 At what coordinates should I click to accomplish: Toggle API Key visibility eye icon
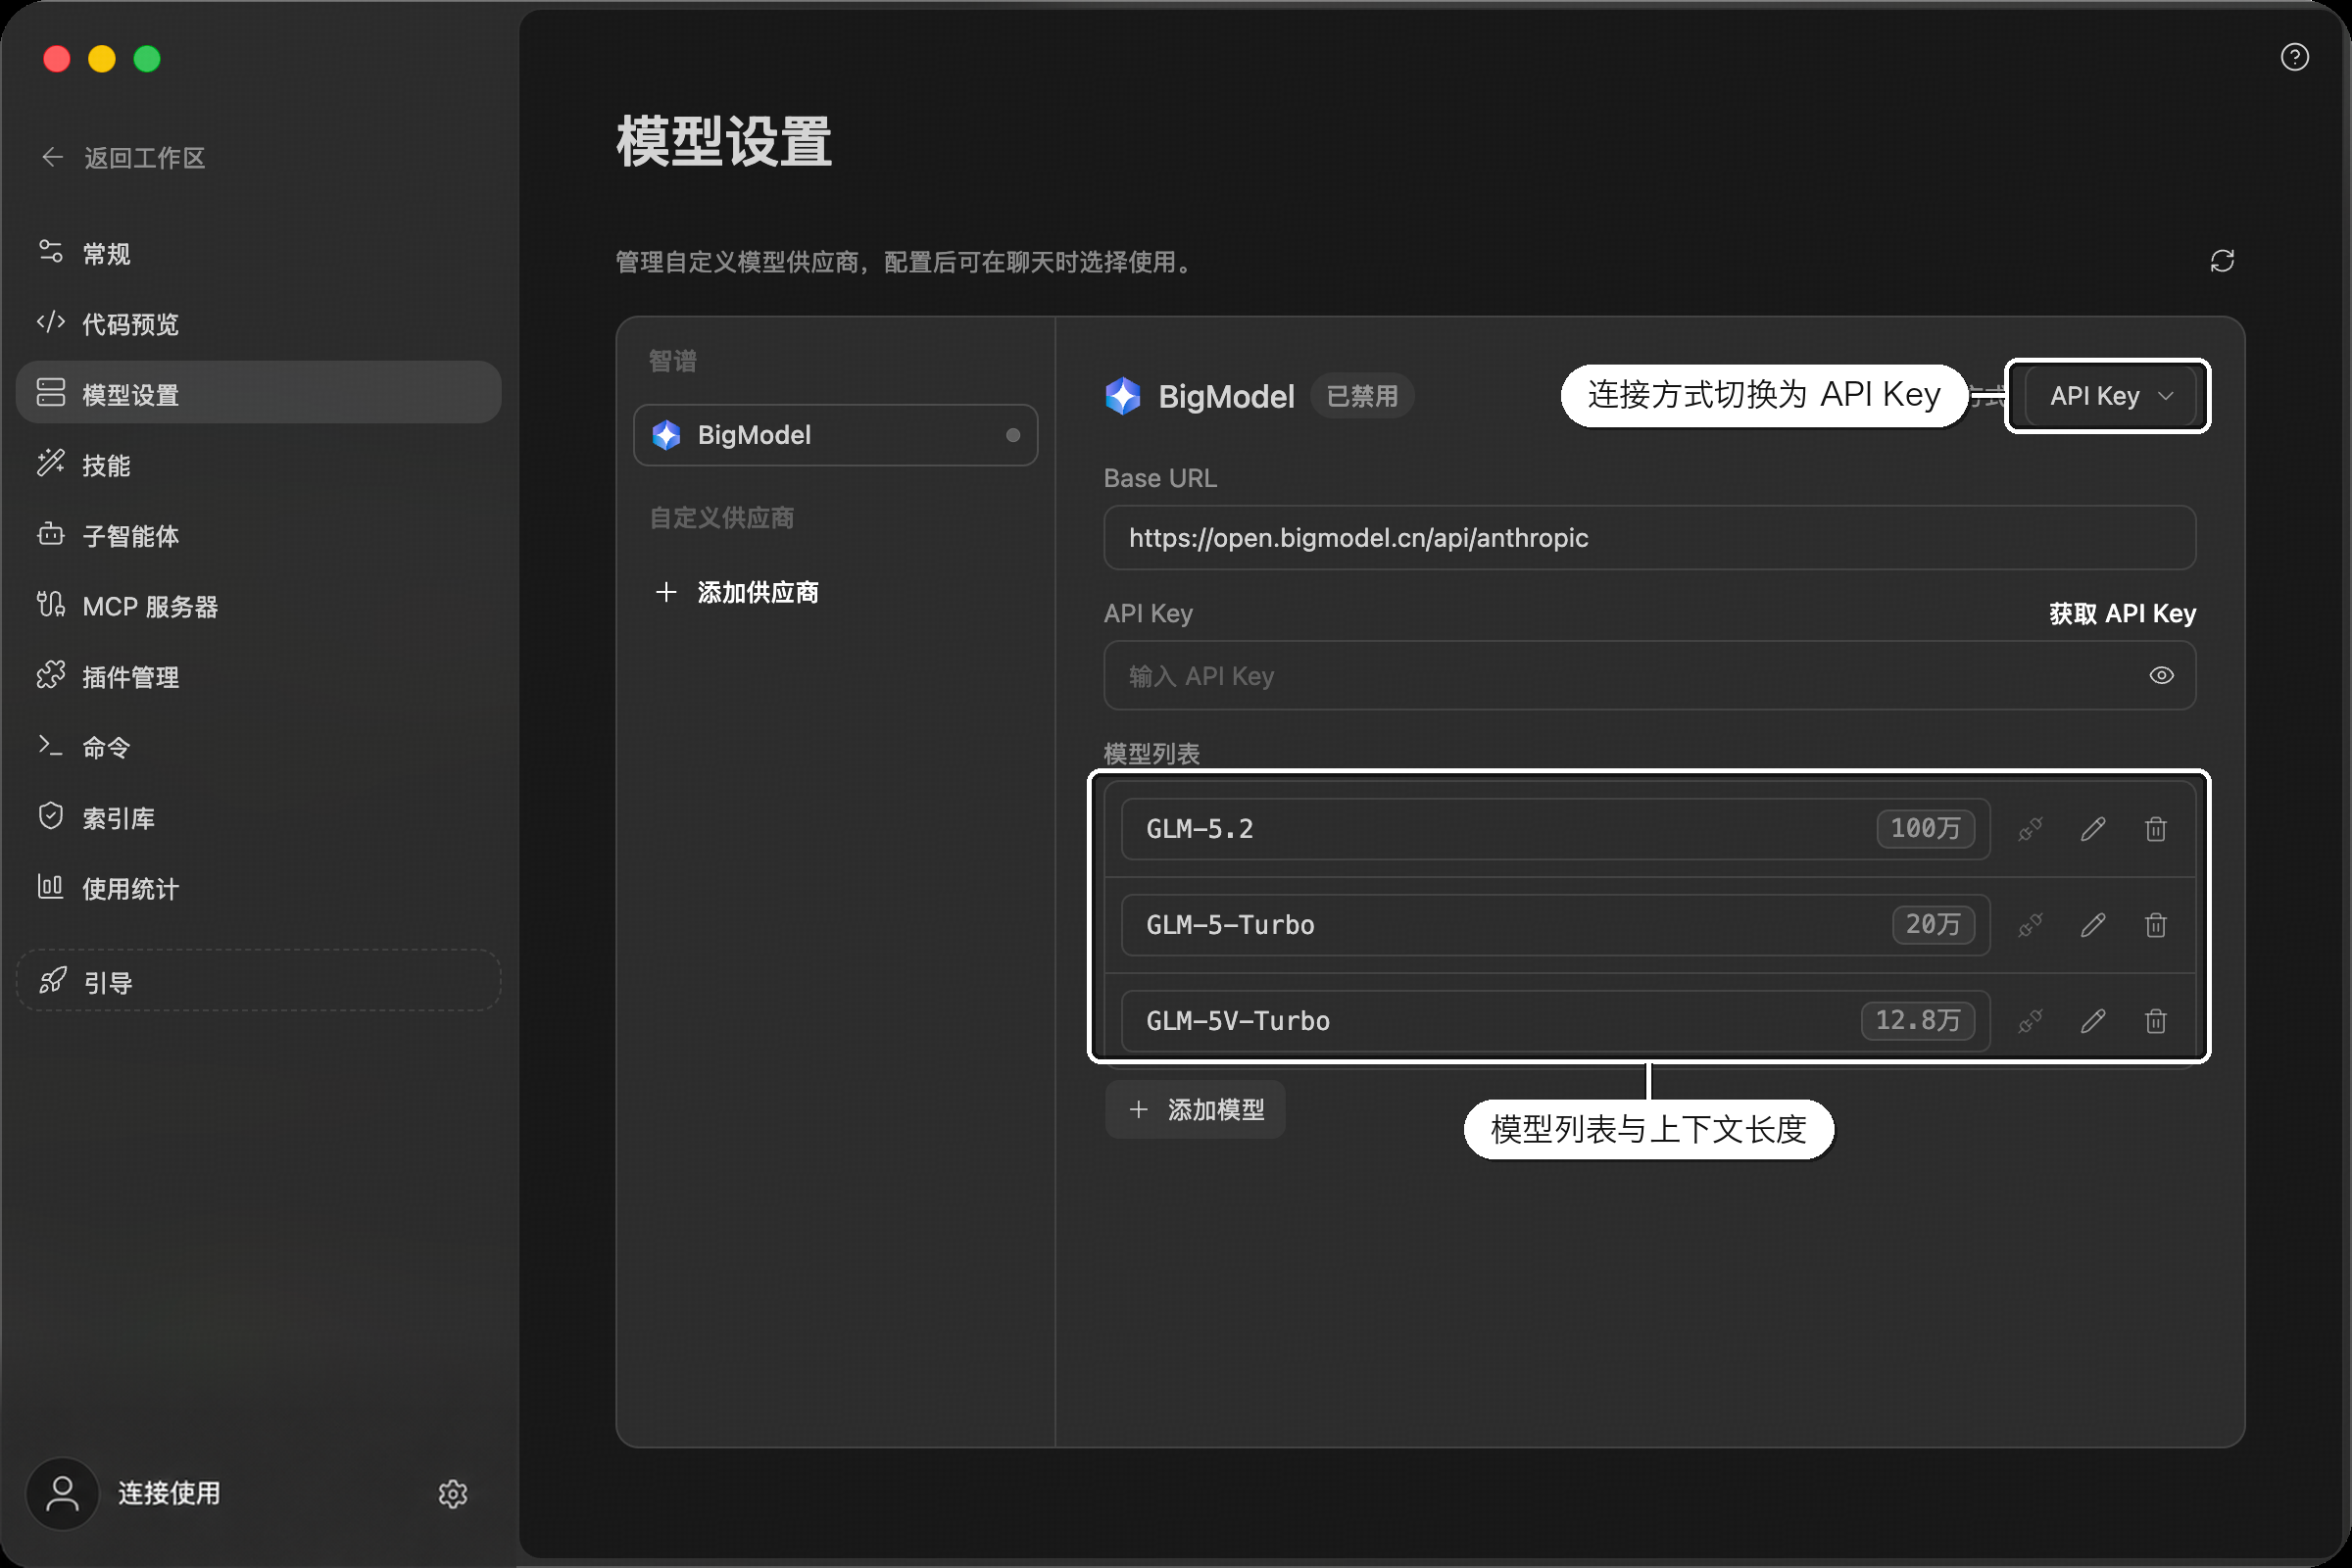pos(2161,676)
